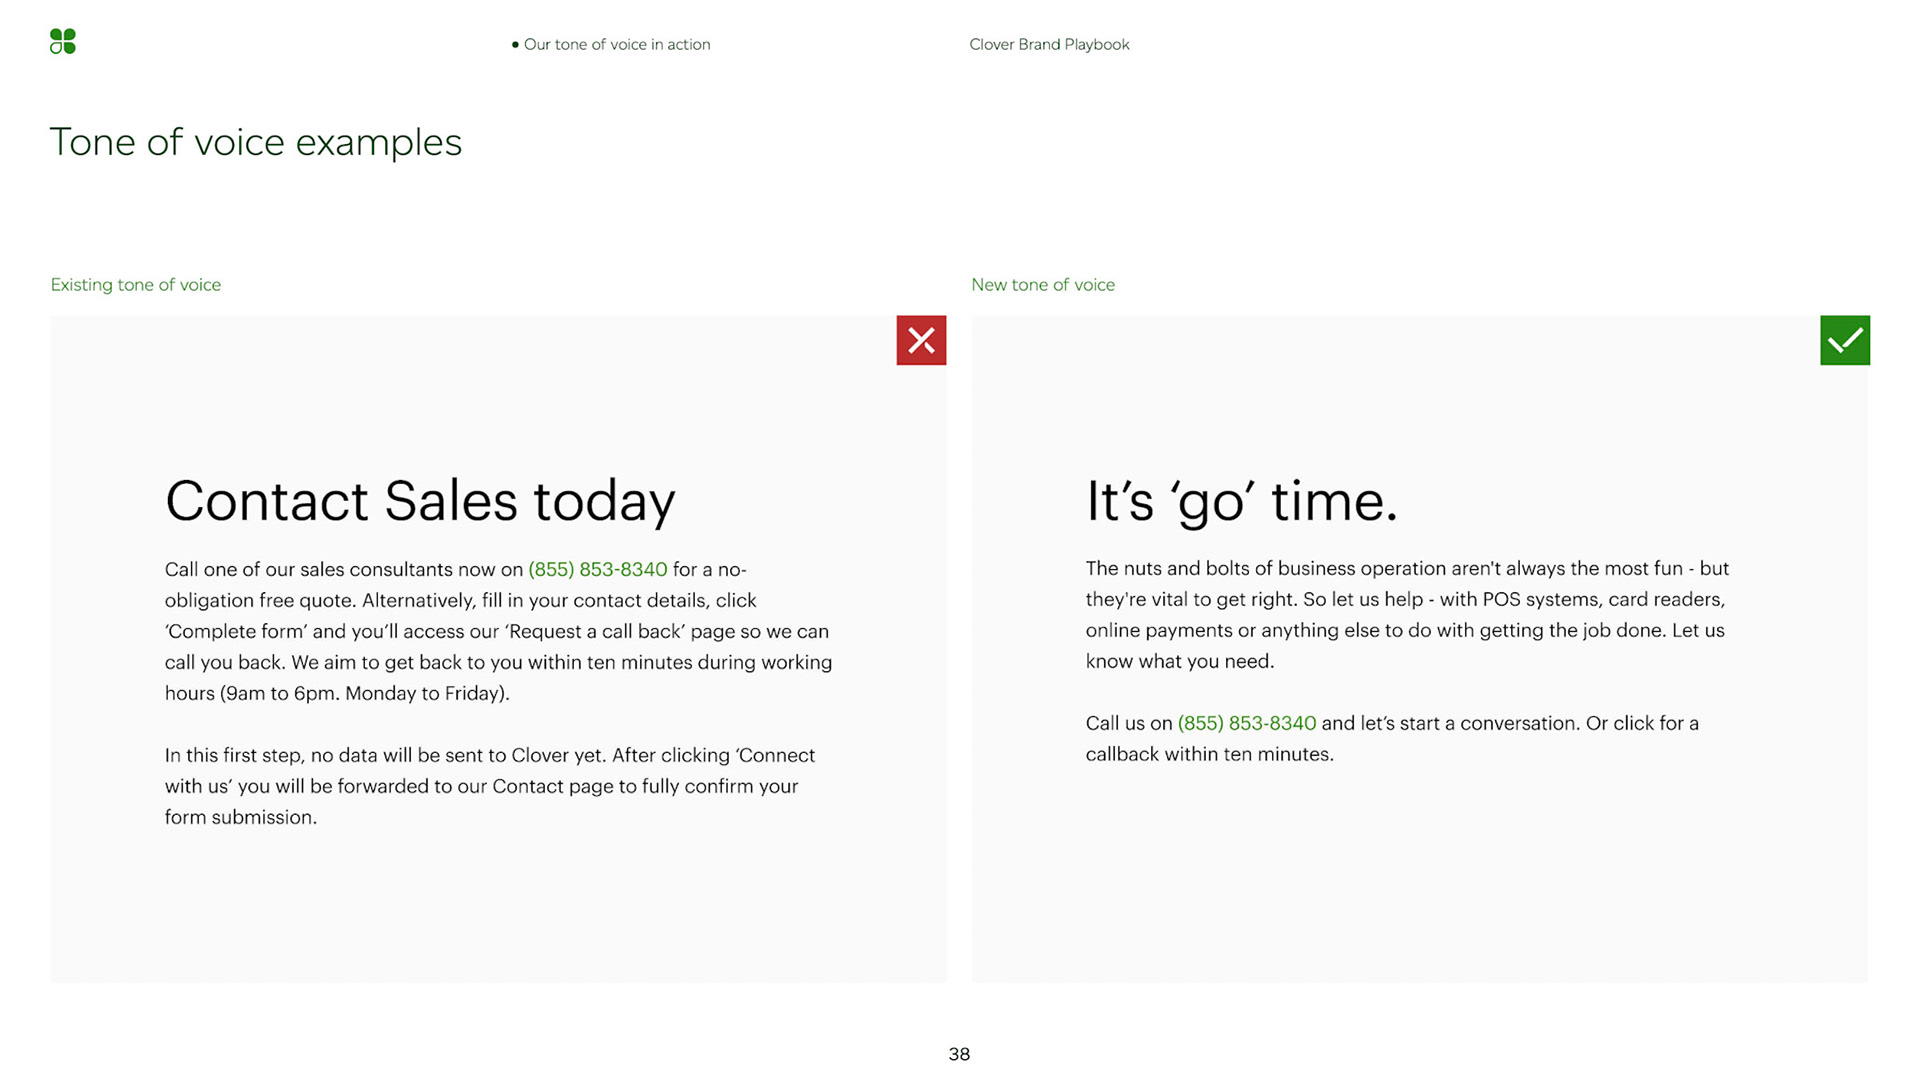
Task: Click the 'Clover Brand Playbook' header text
Action: tap(1049, 44)
